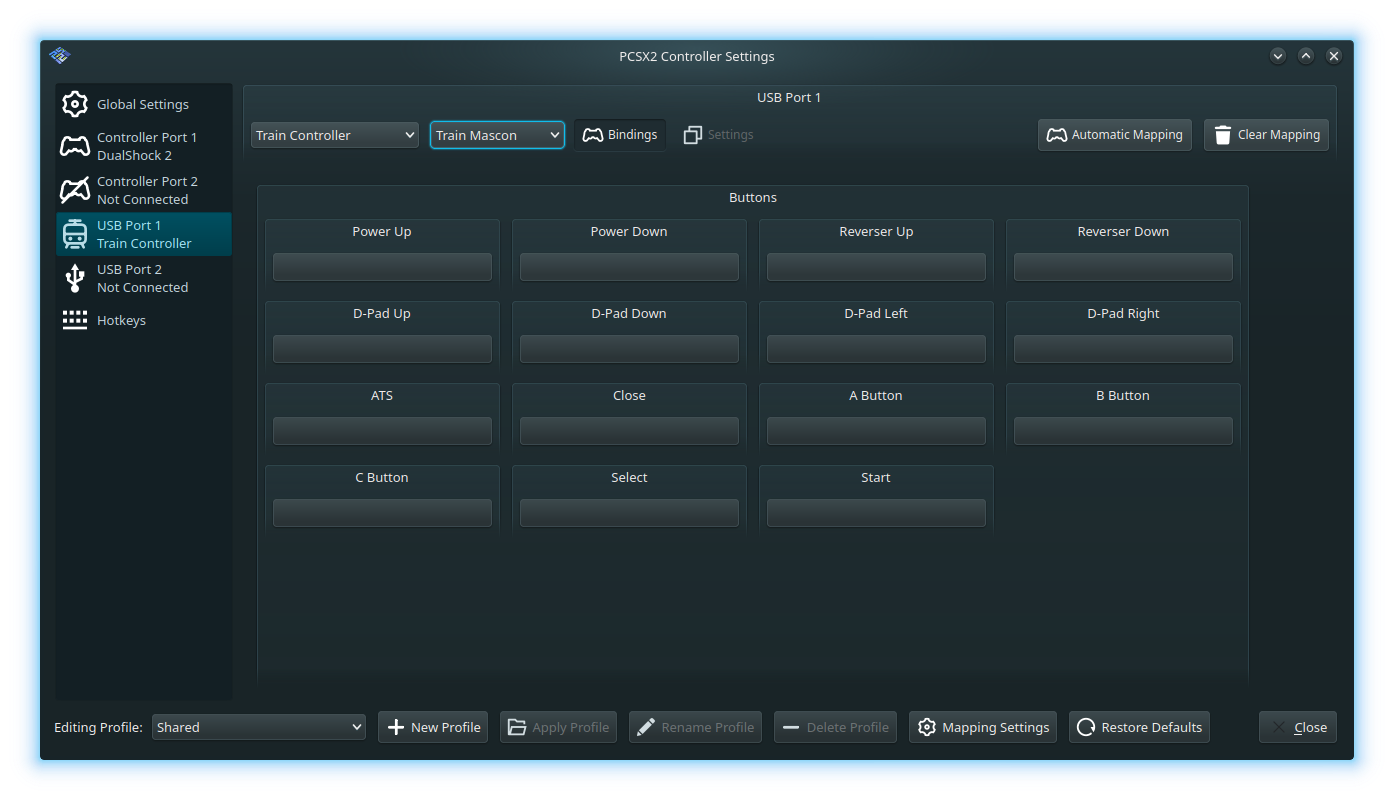The image size is (1394, 800).
Task: Set binding for D-Pad Up
Action: 382,349
